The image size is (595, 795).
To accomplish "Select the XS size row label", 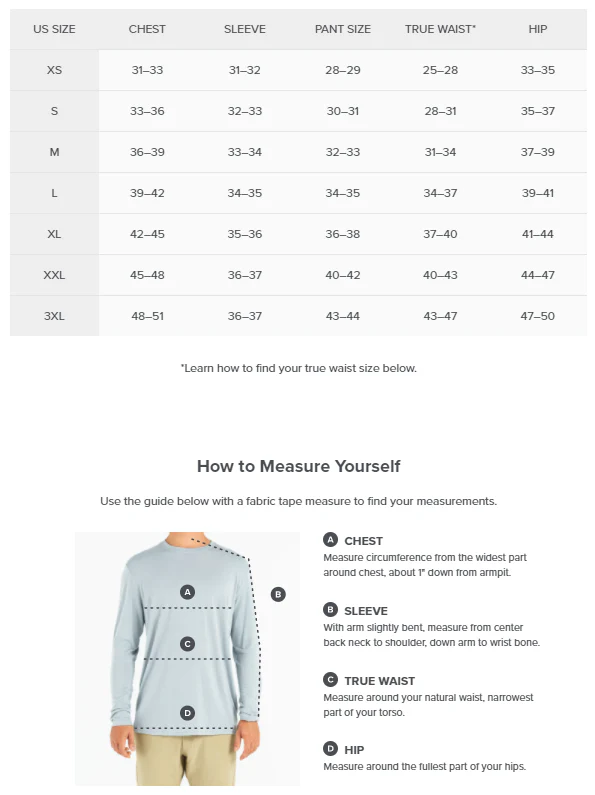I will click(54, 70).
